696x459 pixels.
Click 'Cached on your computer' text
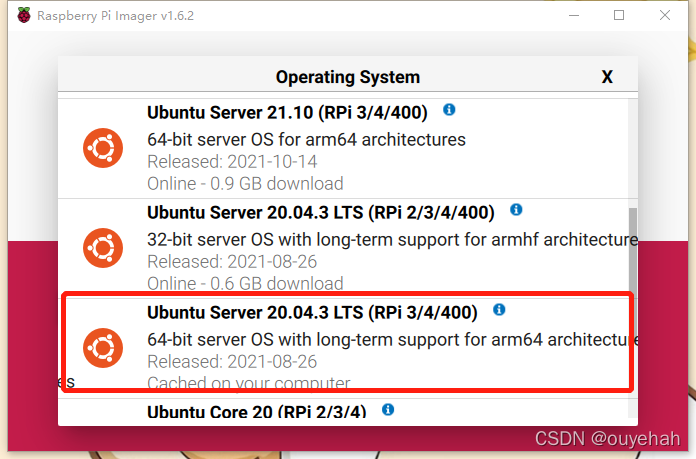tap(249, 383)
